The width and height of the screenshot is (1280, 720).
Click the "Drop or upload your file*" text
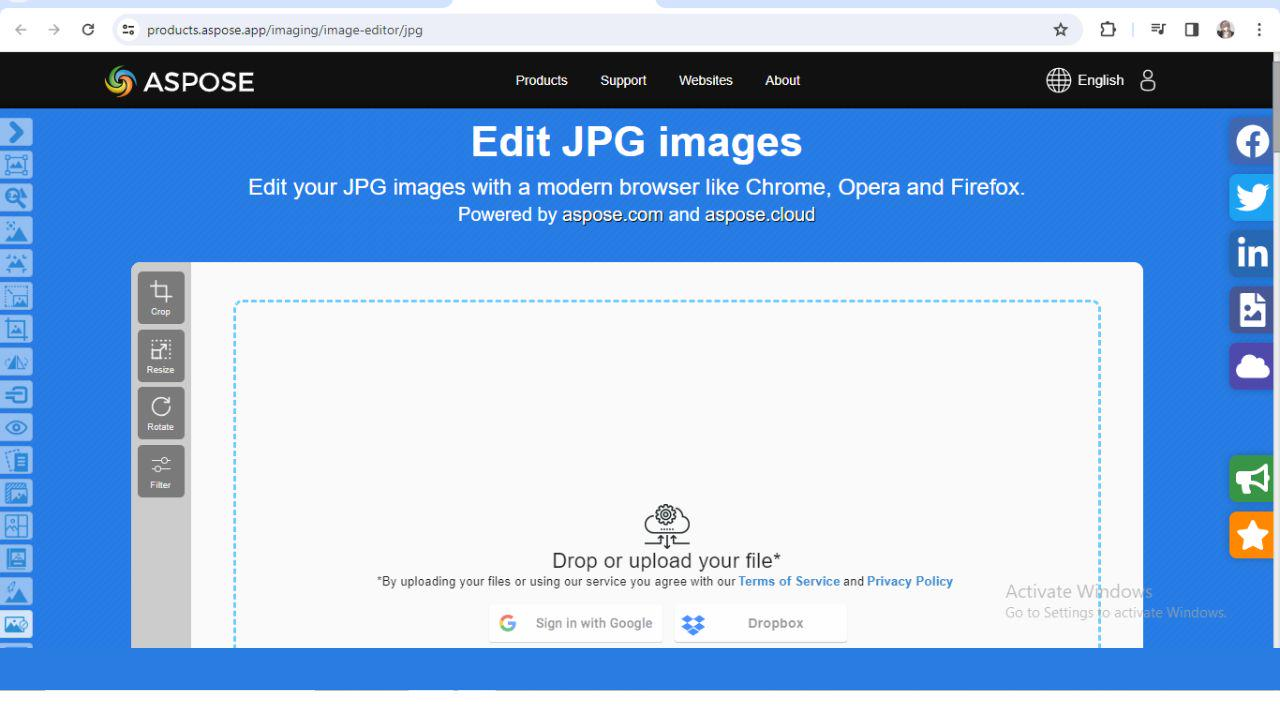click(x=667, y=561)
